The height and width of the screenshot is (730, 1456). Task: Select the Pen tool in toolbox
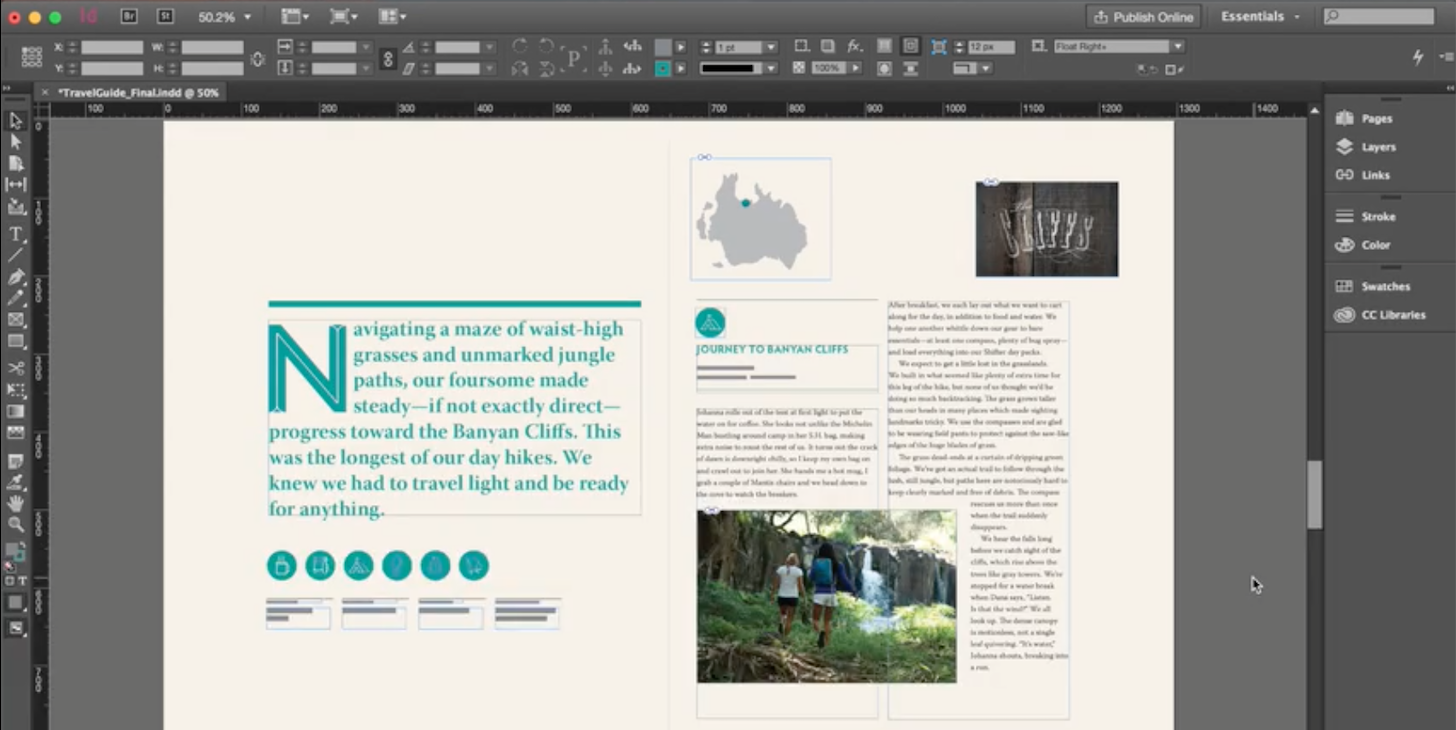pos(16,277)
